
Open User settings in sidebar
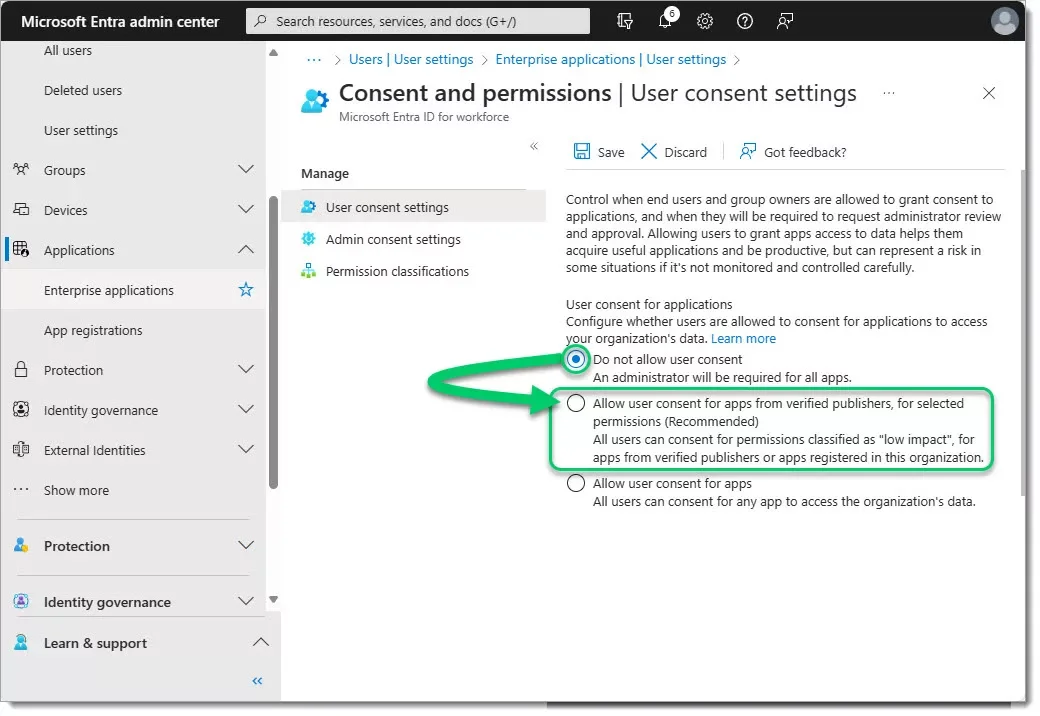[81, 131]
